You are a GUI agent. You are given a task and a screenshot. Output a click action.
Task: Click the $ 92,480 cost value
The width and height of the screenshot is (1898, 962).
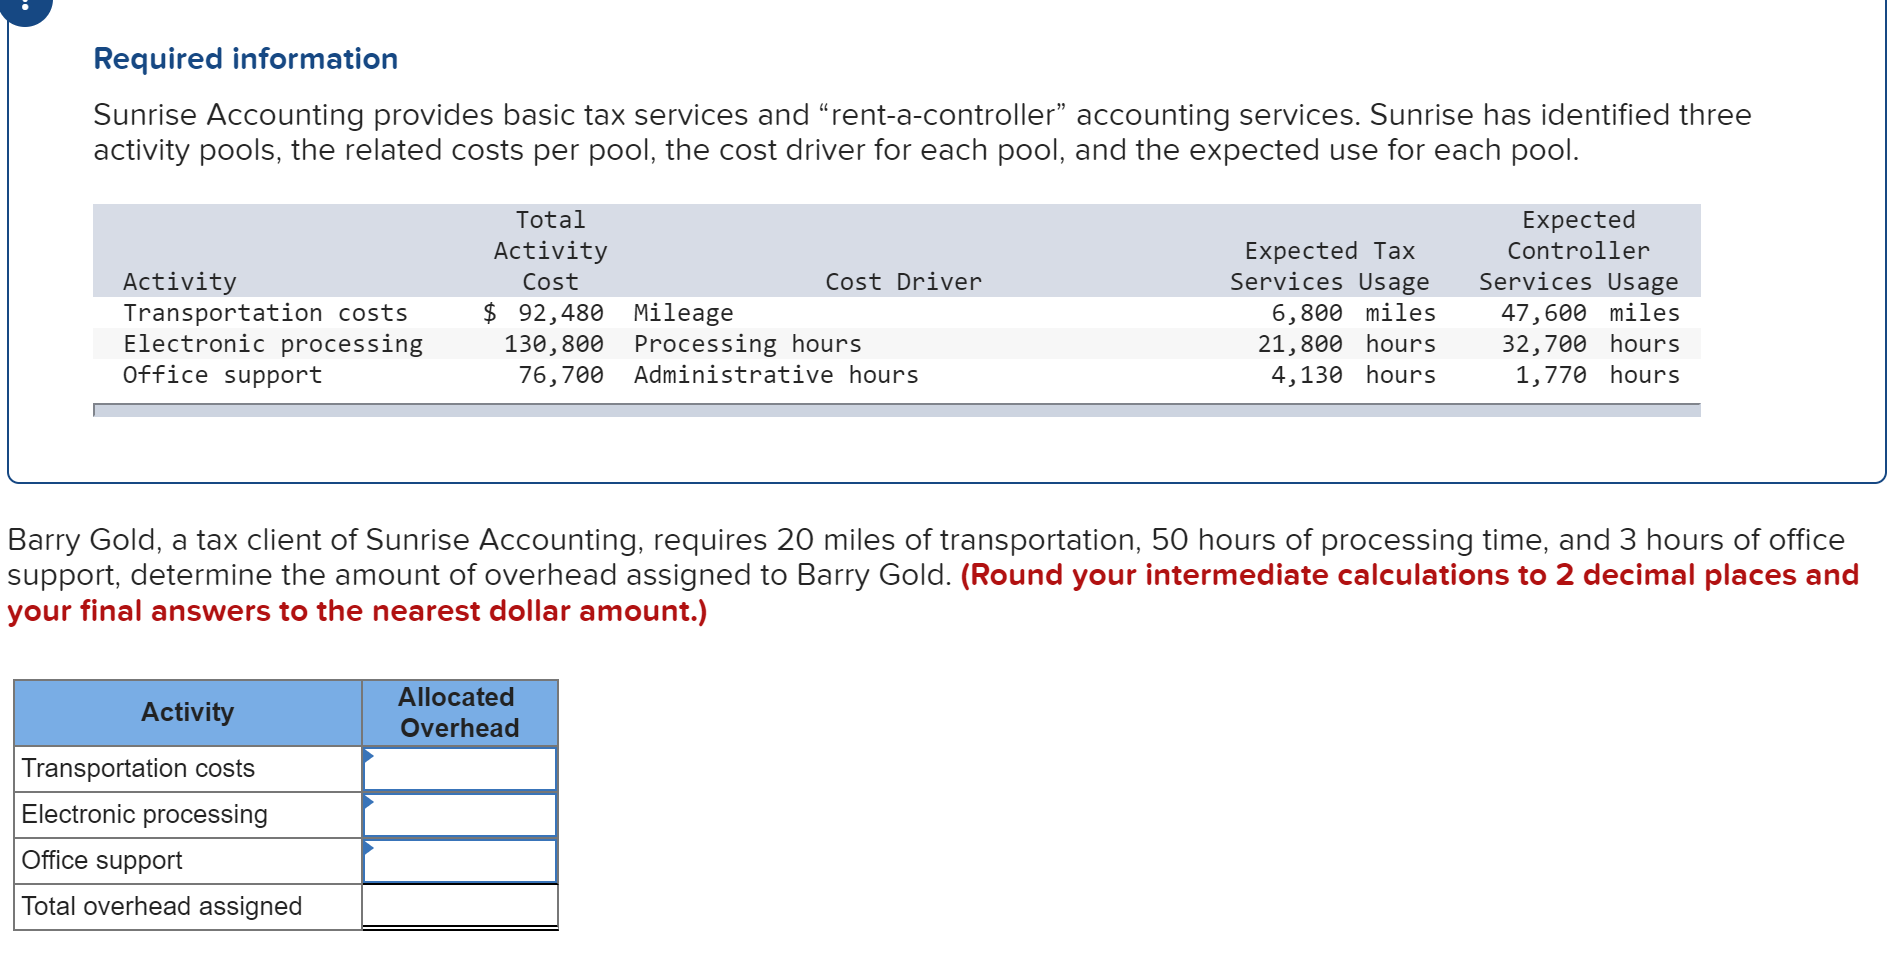click(544, 312)
